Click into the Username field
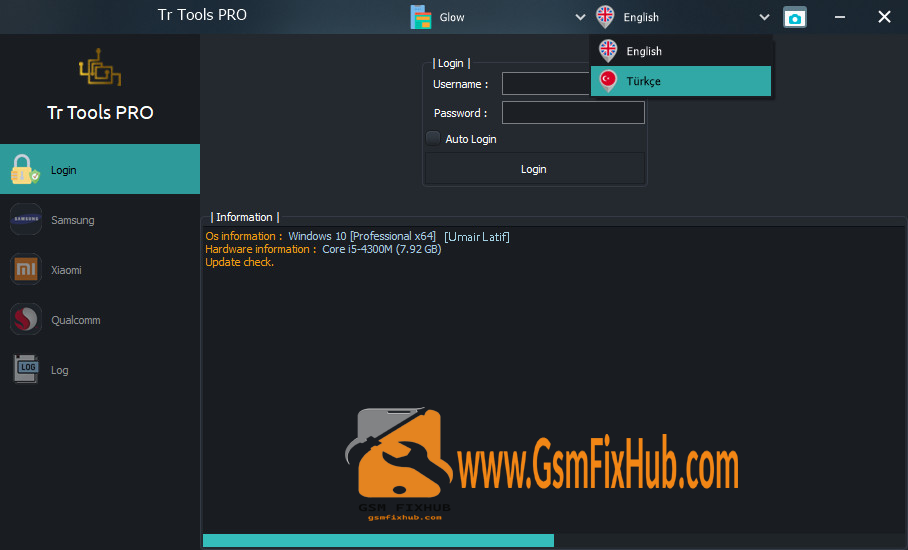The height and width of the screenshot is (550, 908). tap(545, 84)
